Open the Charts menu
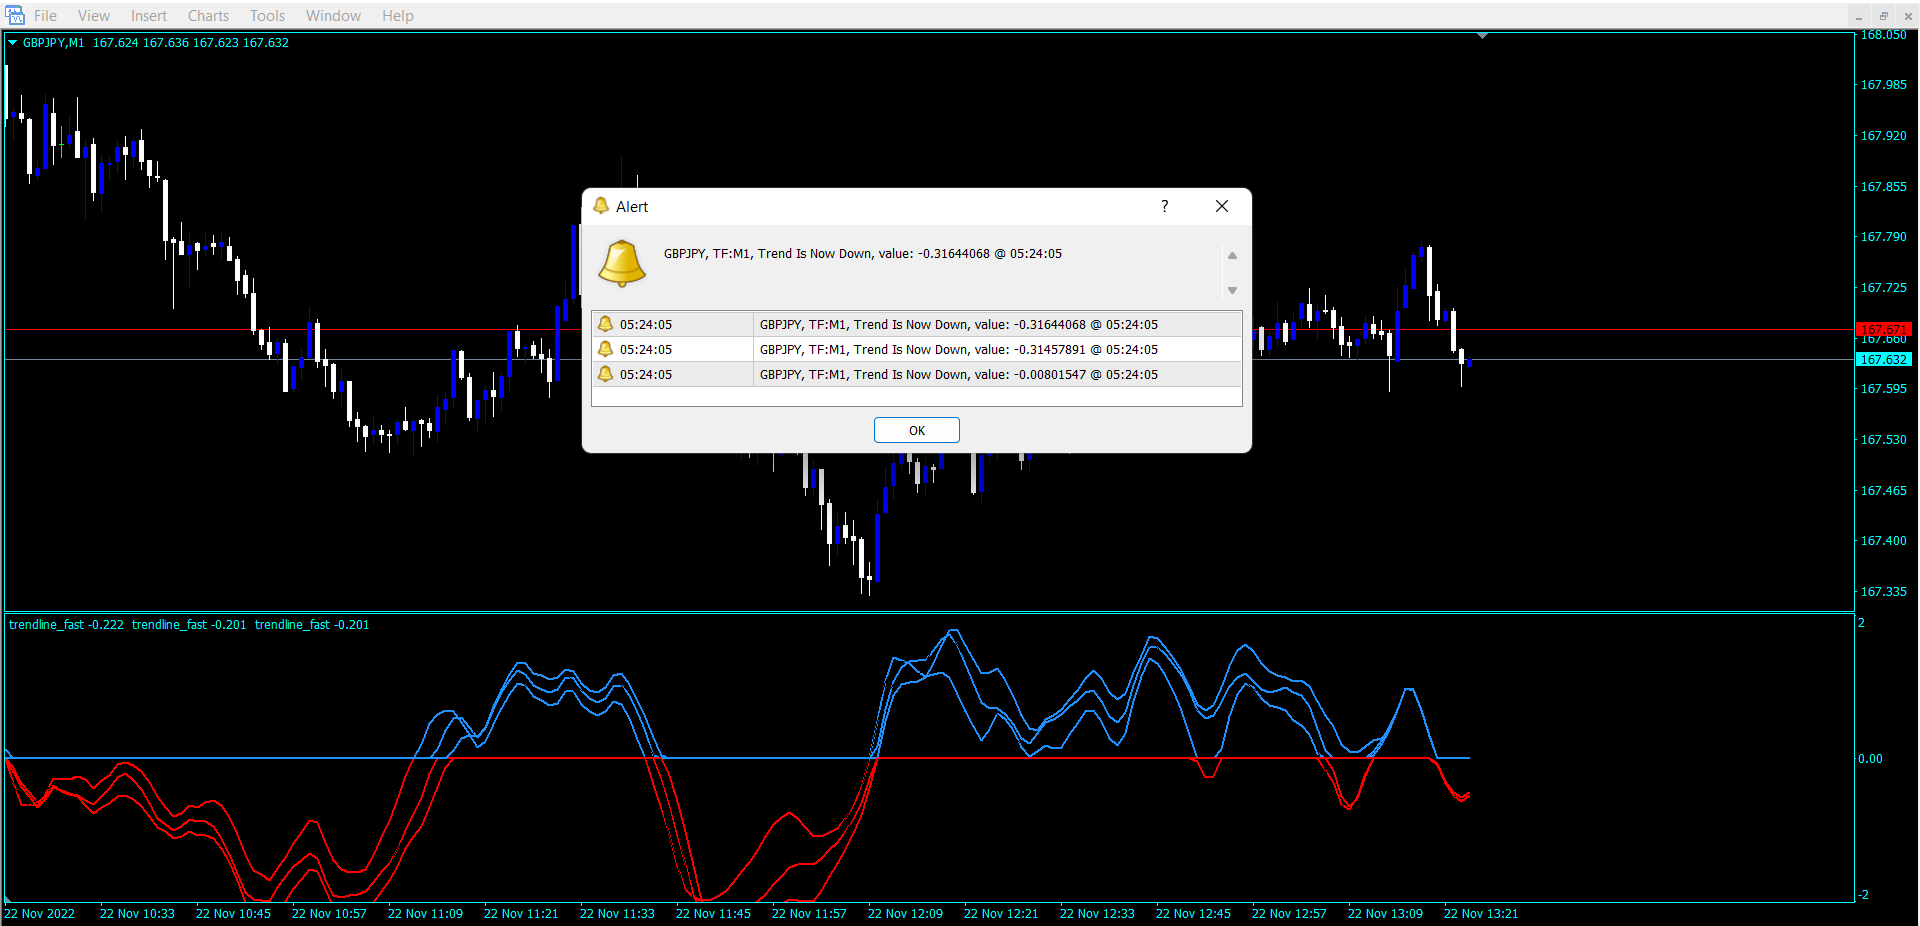Screen dimensions: 1920x926 click(208, 16)
